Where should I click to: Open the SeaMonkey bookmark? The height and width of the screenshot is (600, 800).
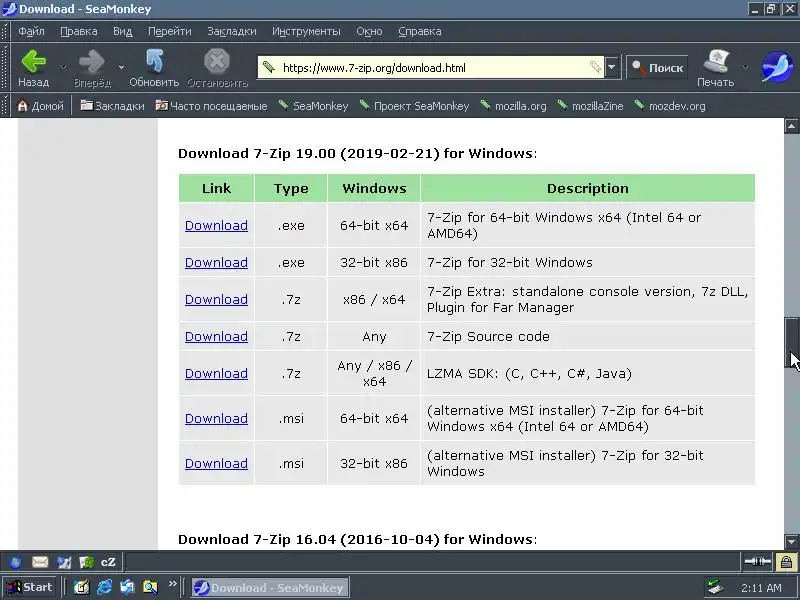coord(313,106)
